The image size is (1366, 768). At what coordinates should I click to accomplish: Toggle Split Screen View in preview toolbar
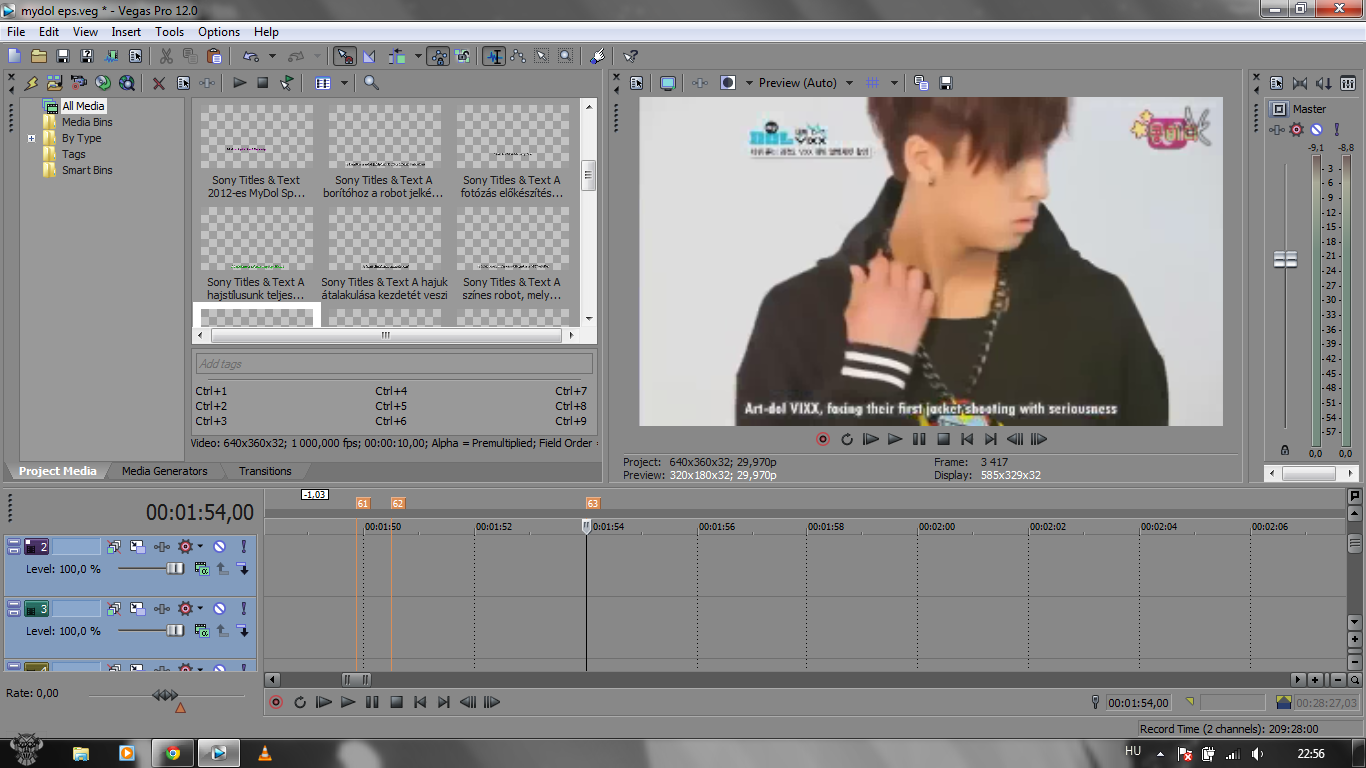coord(728,83)
